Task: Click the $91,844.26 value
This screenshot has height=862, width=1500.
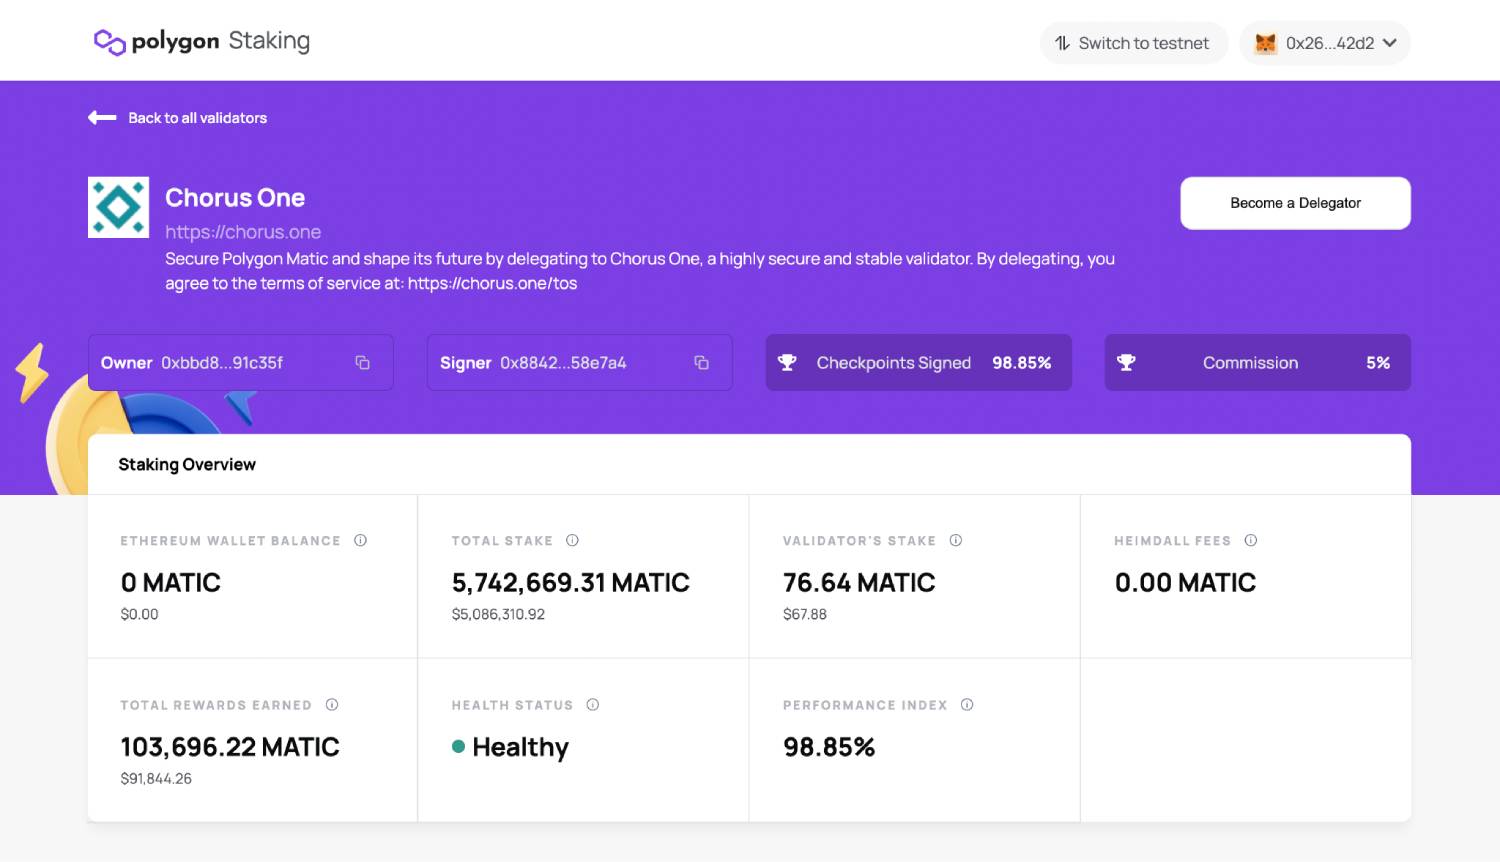Action: [x=156, y=778]
